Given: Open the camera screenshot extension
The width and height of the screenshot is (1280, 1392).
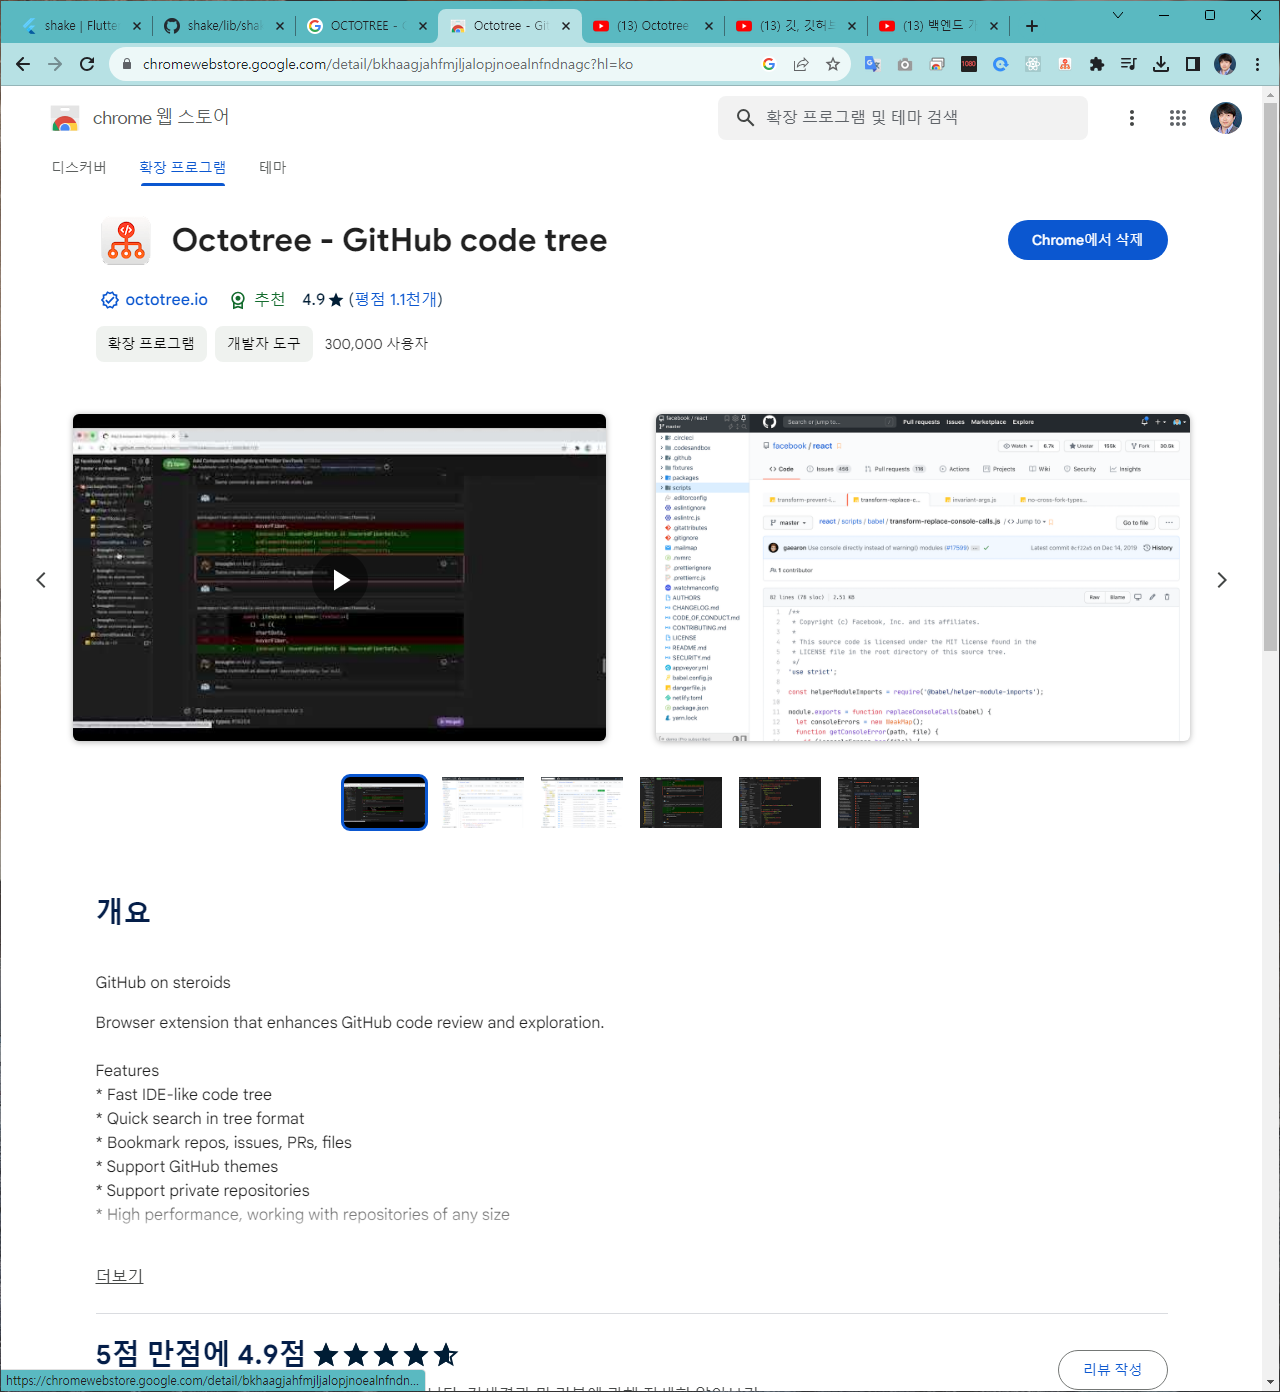Looking at the screenshot, I should coord(905,64).
